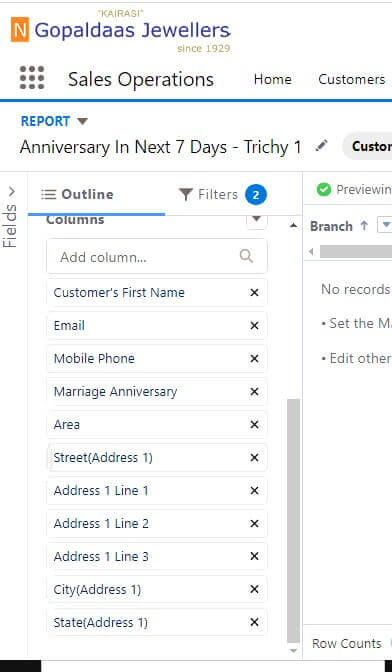Viewport: 392px width, 672px height.
Task: Select the Outline tab
Action: coord(78,195)
